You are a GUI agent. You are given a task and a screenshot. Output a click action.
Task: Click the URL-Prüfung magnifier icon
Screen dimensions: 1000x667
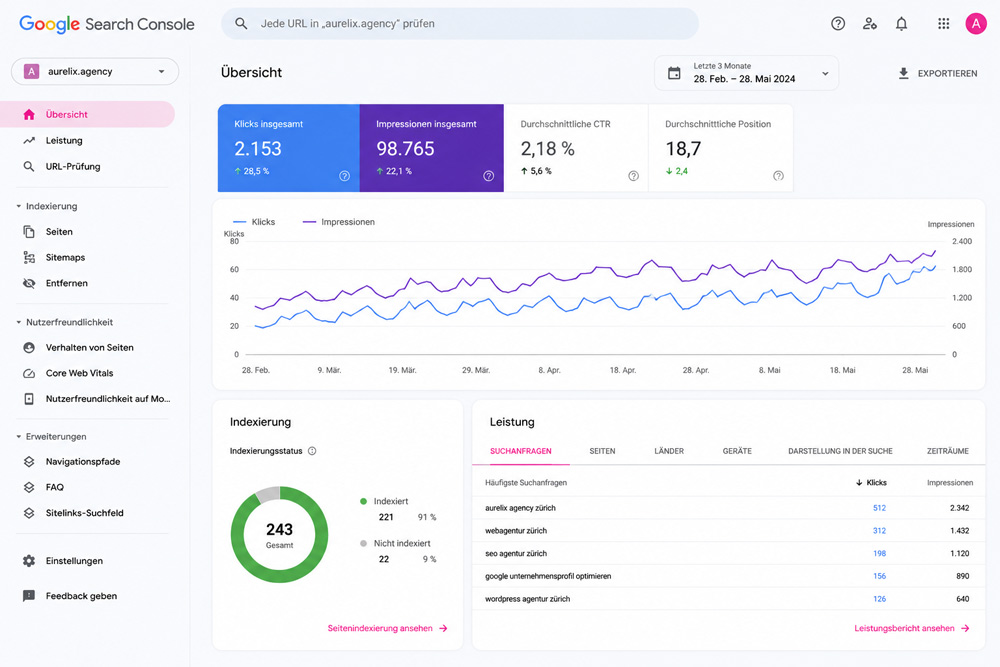coord(29,166)
